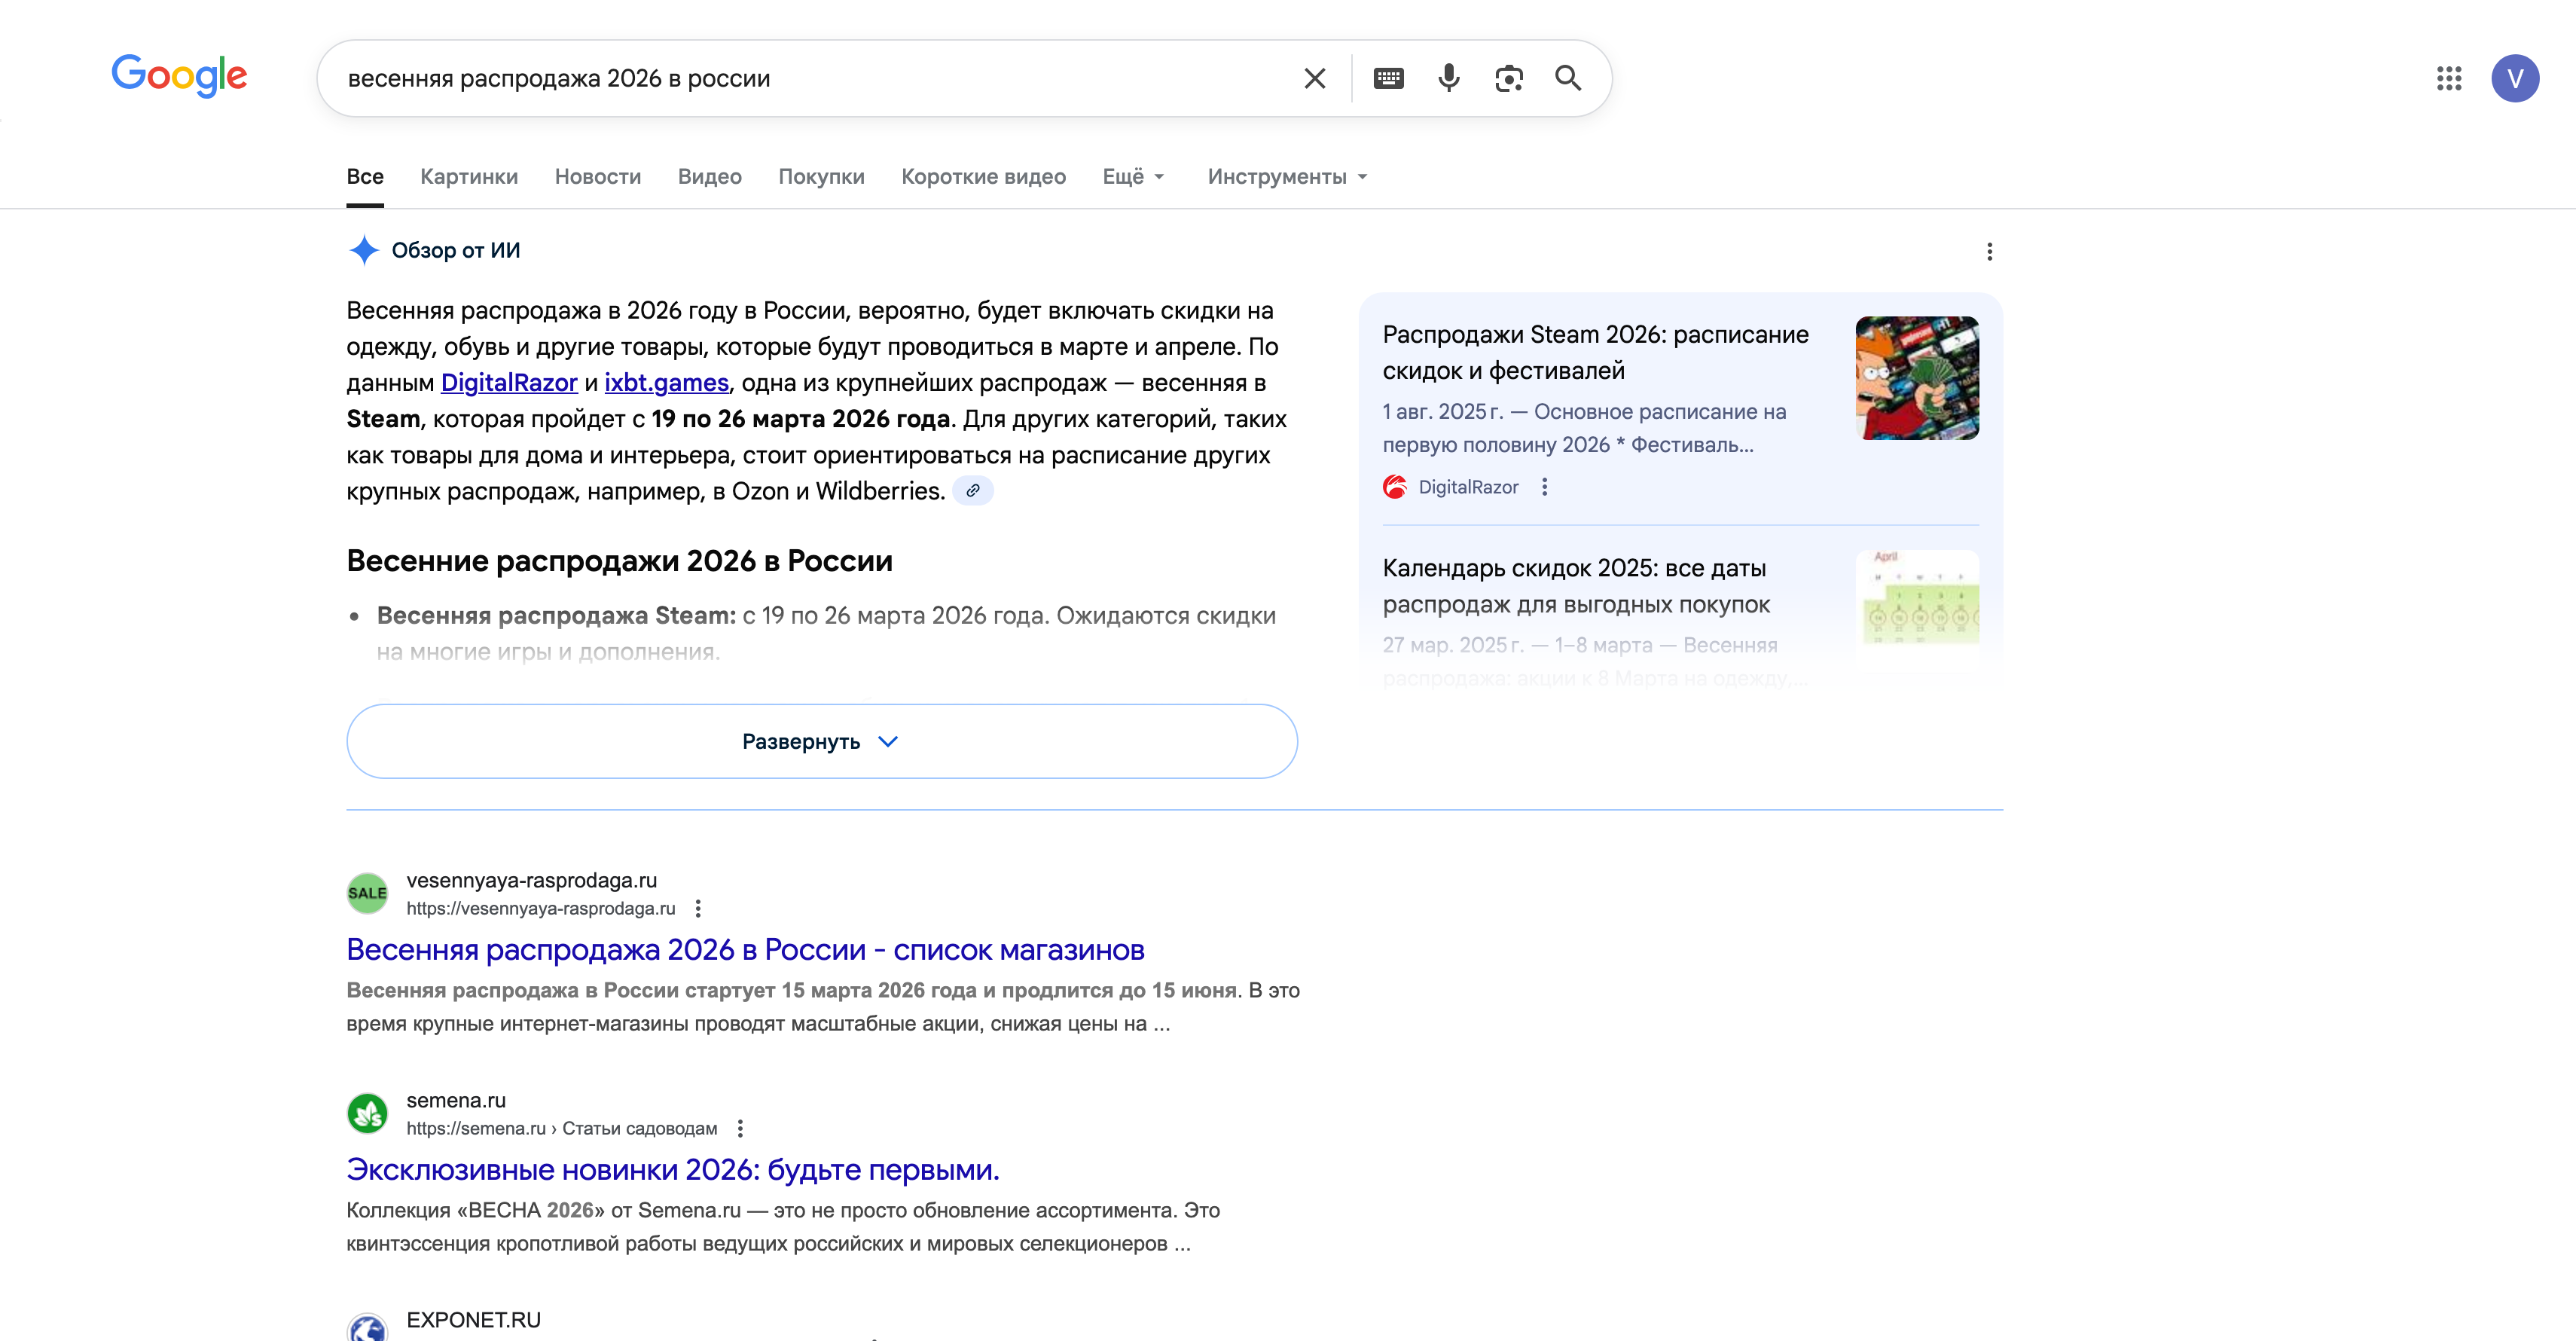This screenshot has height=1341, width=2576.
Task: Click the magnifying glass search icon
Action: point(1568,78)
